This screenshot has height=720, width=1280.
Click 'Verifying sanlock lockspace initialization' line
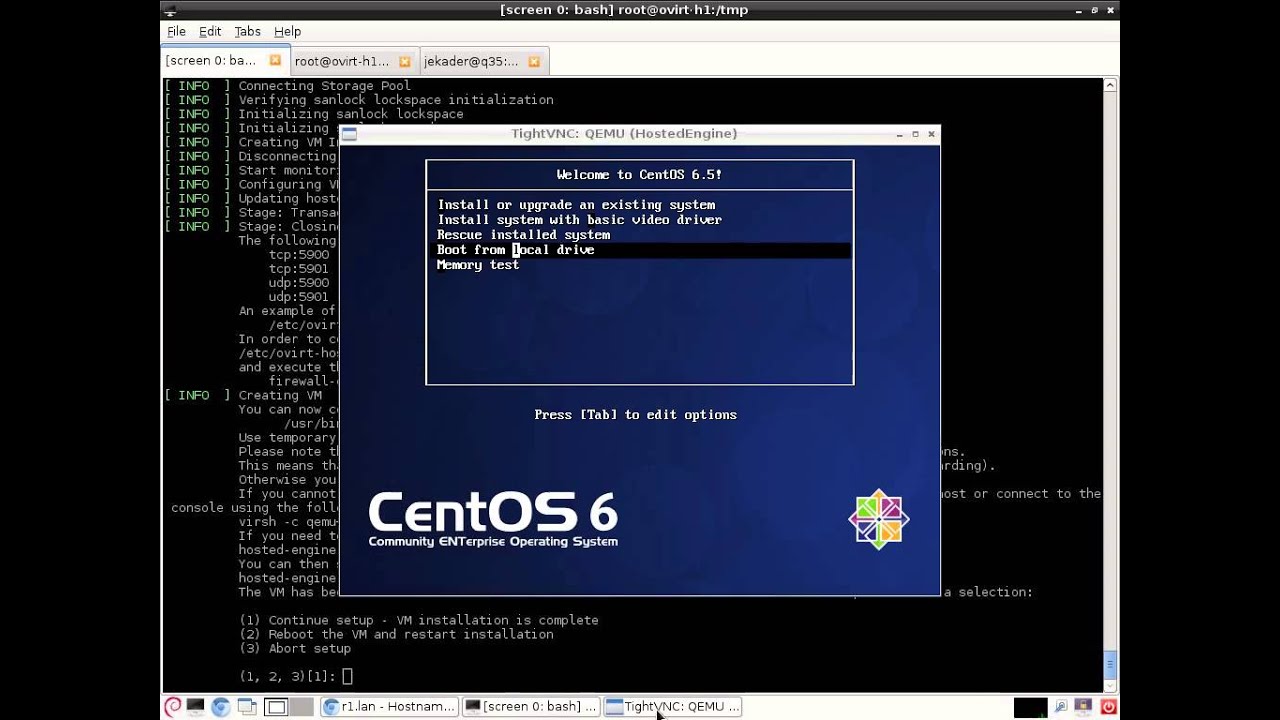pos(396,100)
